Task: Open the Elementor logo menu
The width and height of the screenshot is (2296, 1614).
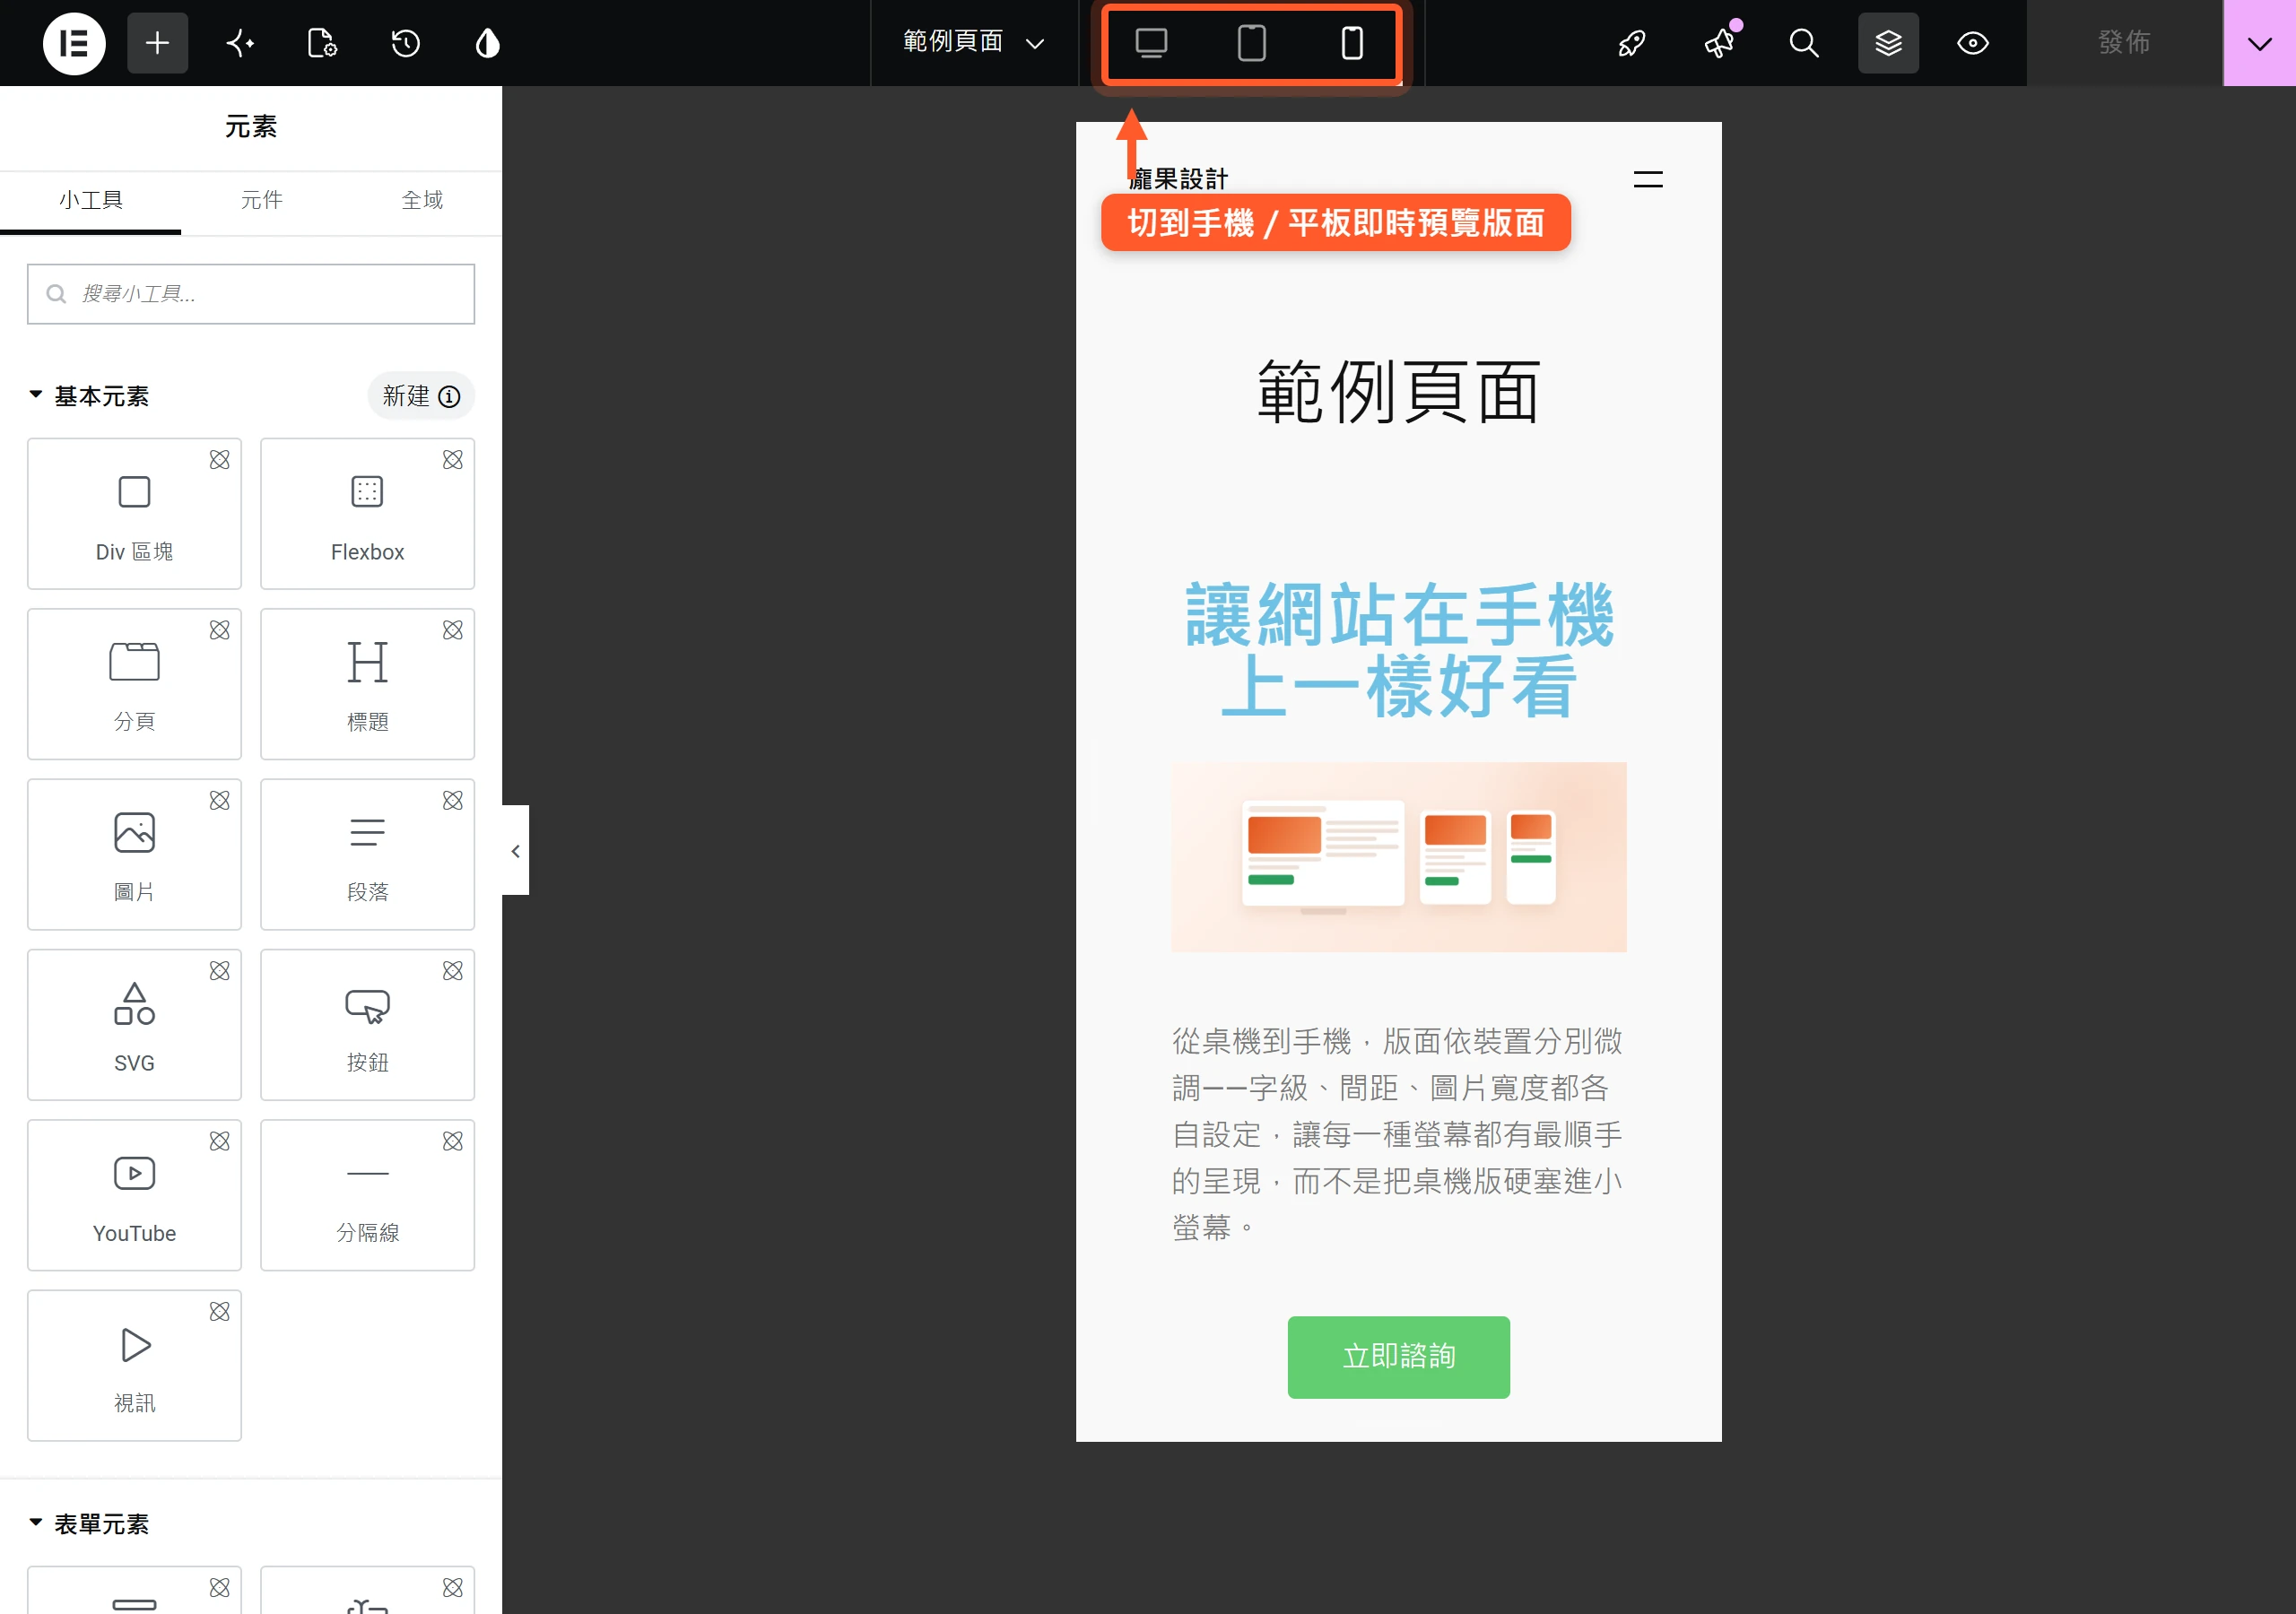Action: click(x=74, y=43)
